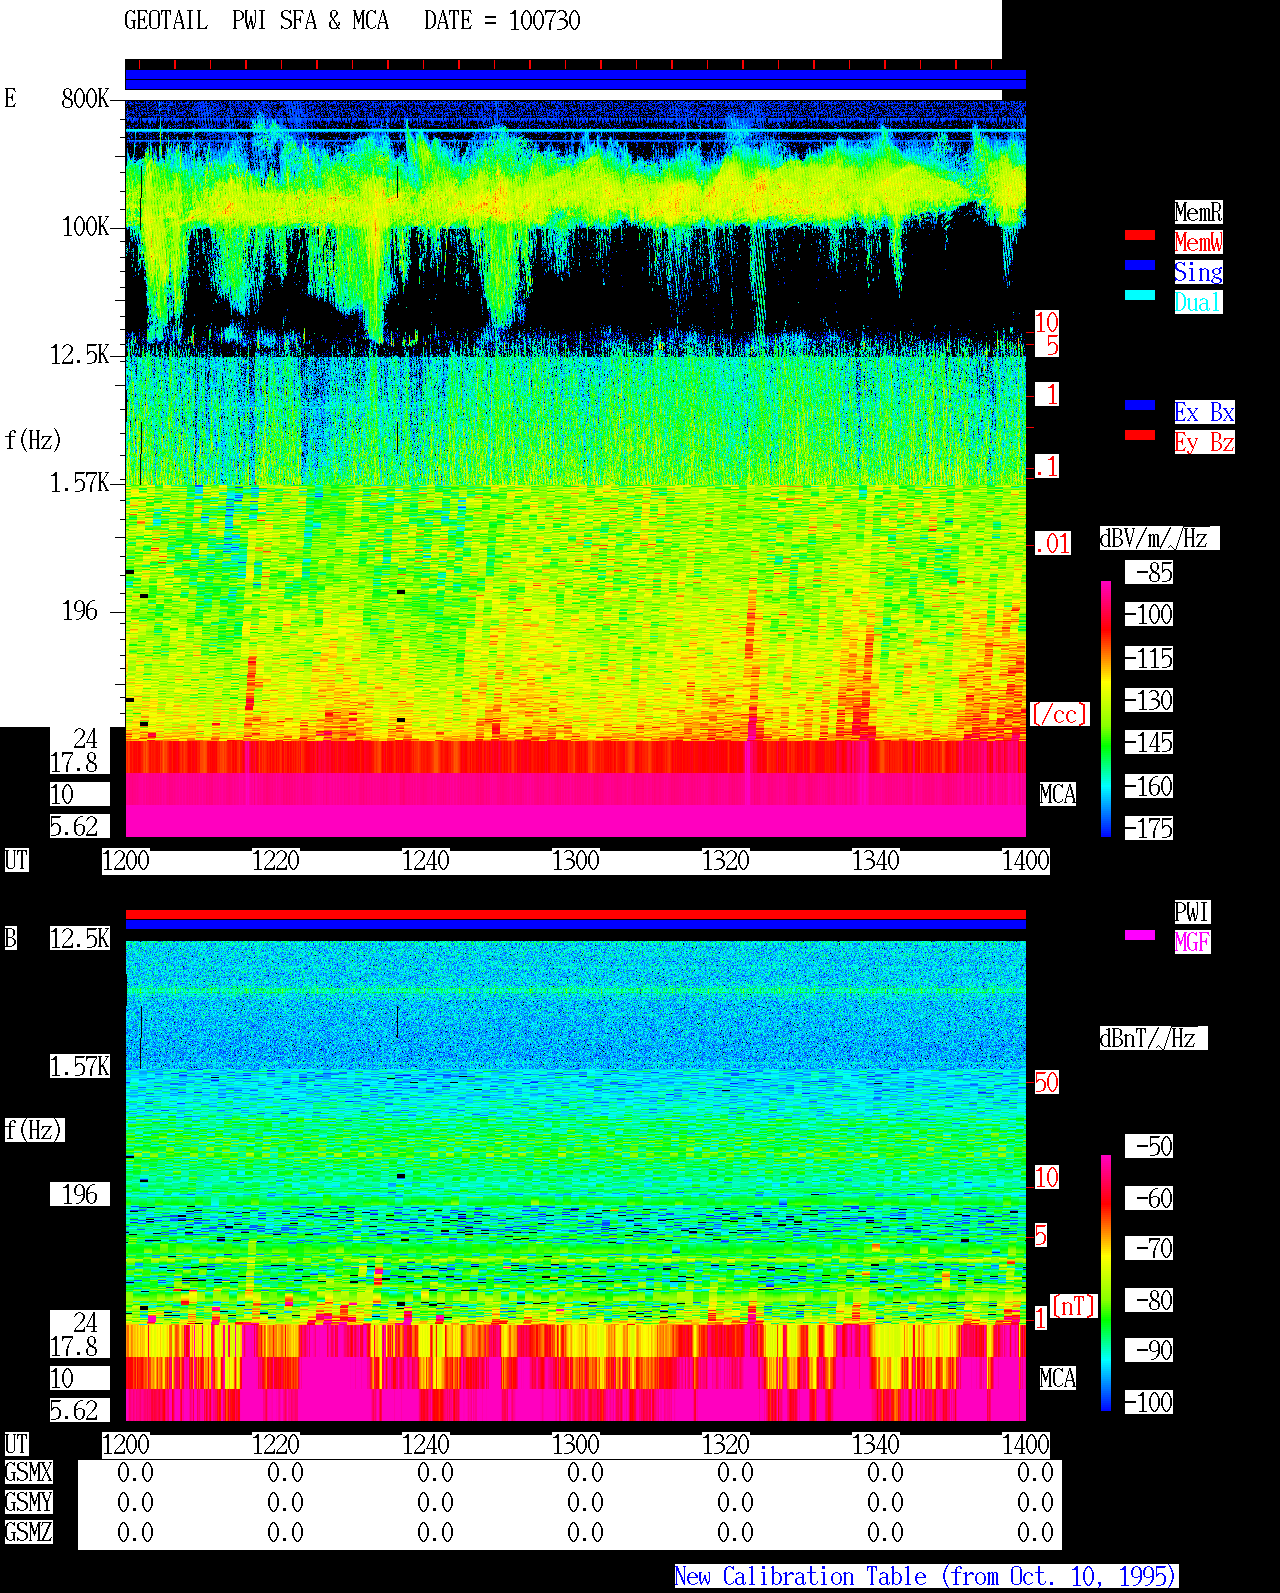Click the -115 color scale value
The image size is (1280, 1593).
pyautogui.click(x=1149, y=658)
